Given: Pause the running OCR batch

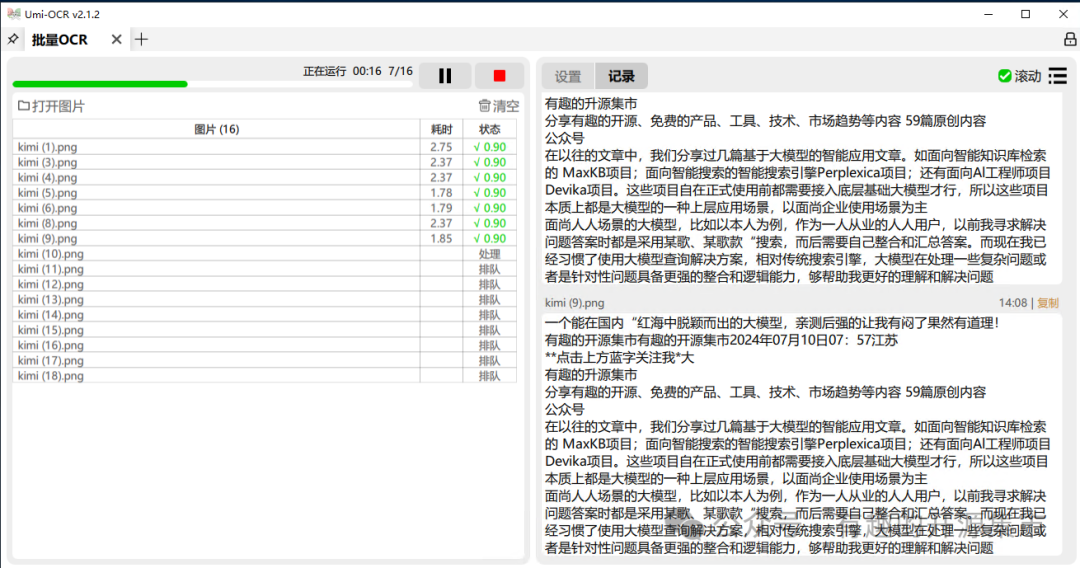Looking at the screenshot, I should (x=445, y=76).
